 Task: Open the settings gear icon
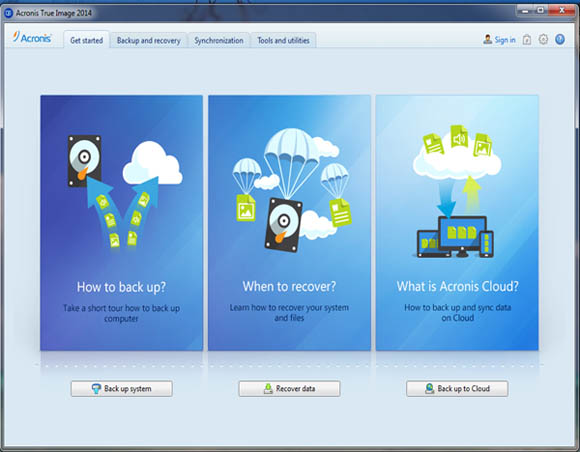pos(543,39)
